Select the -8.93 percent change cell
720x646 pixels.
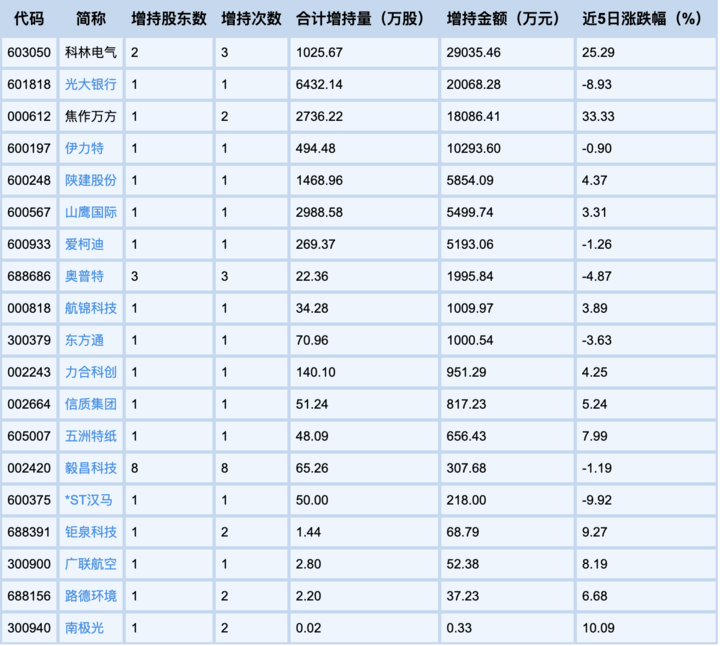[x=646, y=84]
